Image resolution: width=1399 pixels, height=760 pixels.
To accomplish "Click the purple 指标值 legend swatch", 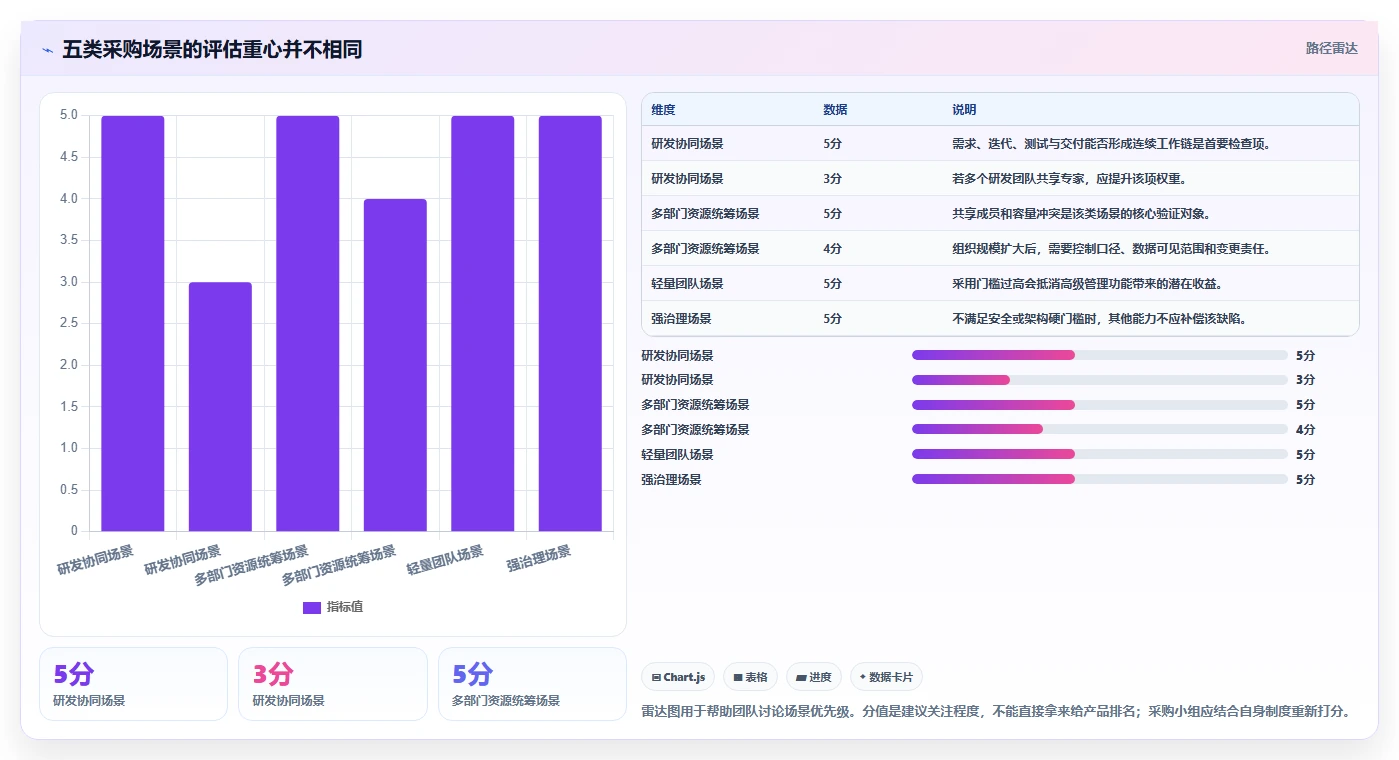I will [x=312, y=607].
